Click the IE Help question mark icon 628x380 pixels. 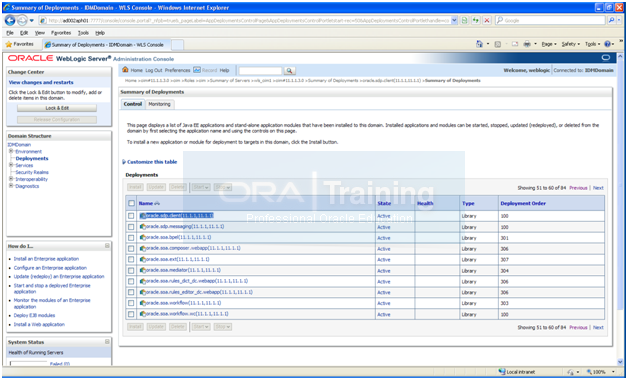click(608, 44)
